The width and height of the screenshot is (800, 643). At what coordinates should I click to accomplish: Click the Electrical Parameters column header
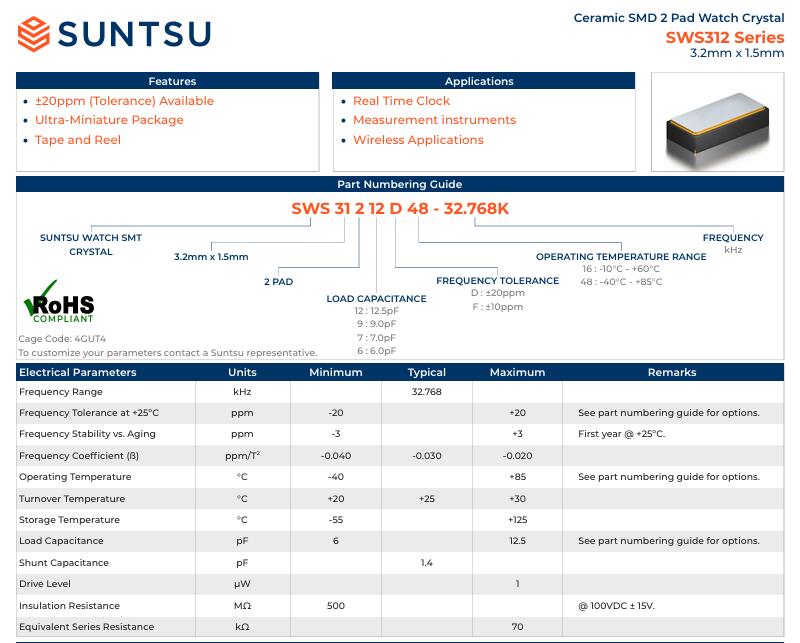click(x=78, y=372)
